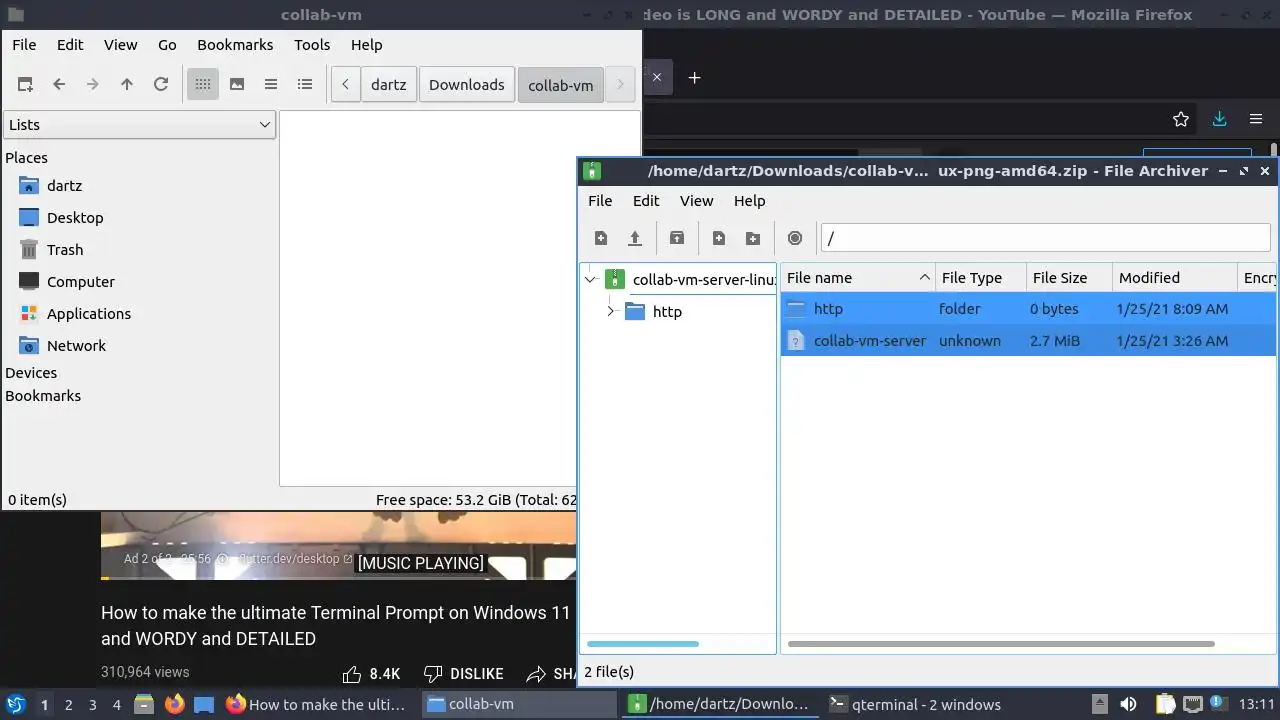1280x720 pixels.
Task: Select the collab-vm-server file row
Action: pyautogui.click(x=1028, y=341)
